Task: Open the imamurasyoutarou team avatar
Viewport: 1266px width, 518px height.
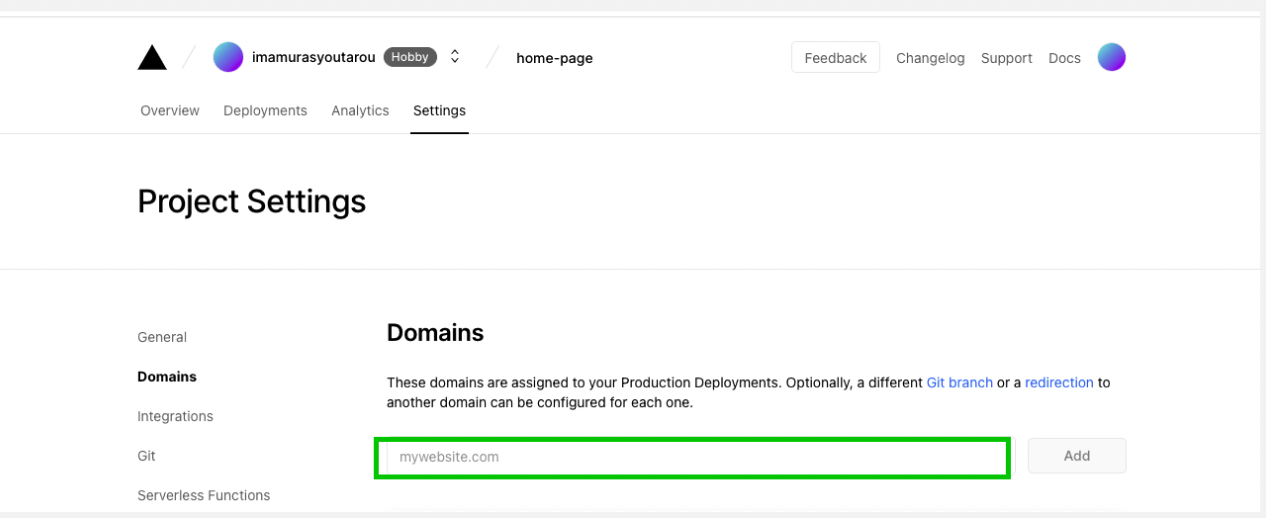Action: [228, 57]
